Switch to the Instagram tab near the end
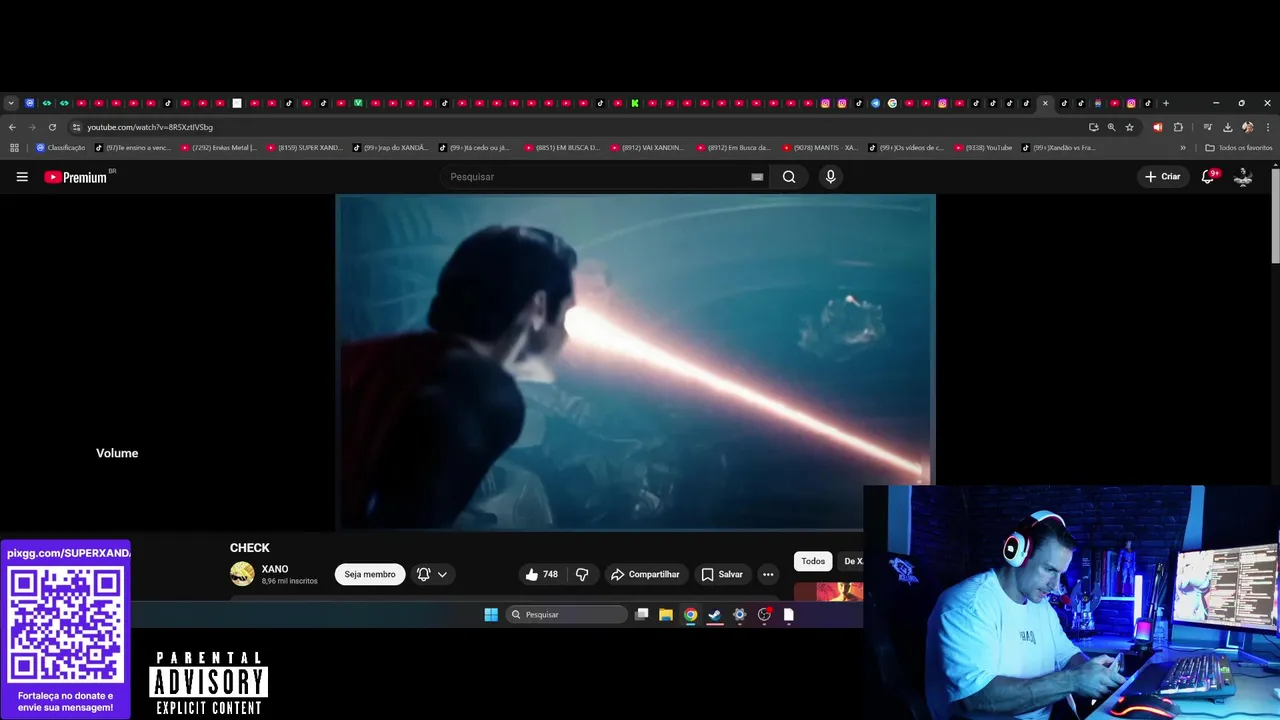This screenshot has height=720, width=1280. pos(1131,103)
